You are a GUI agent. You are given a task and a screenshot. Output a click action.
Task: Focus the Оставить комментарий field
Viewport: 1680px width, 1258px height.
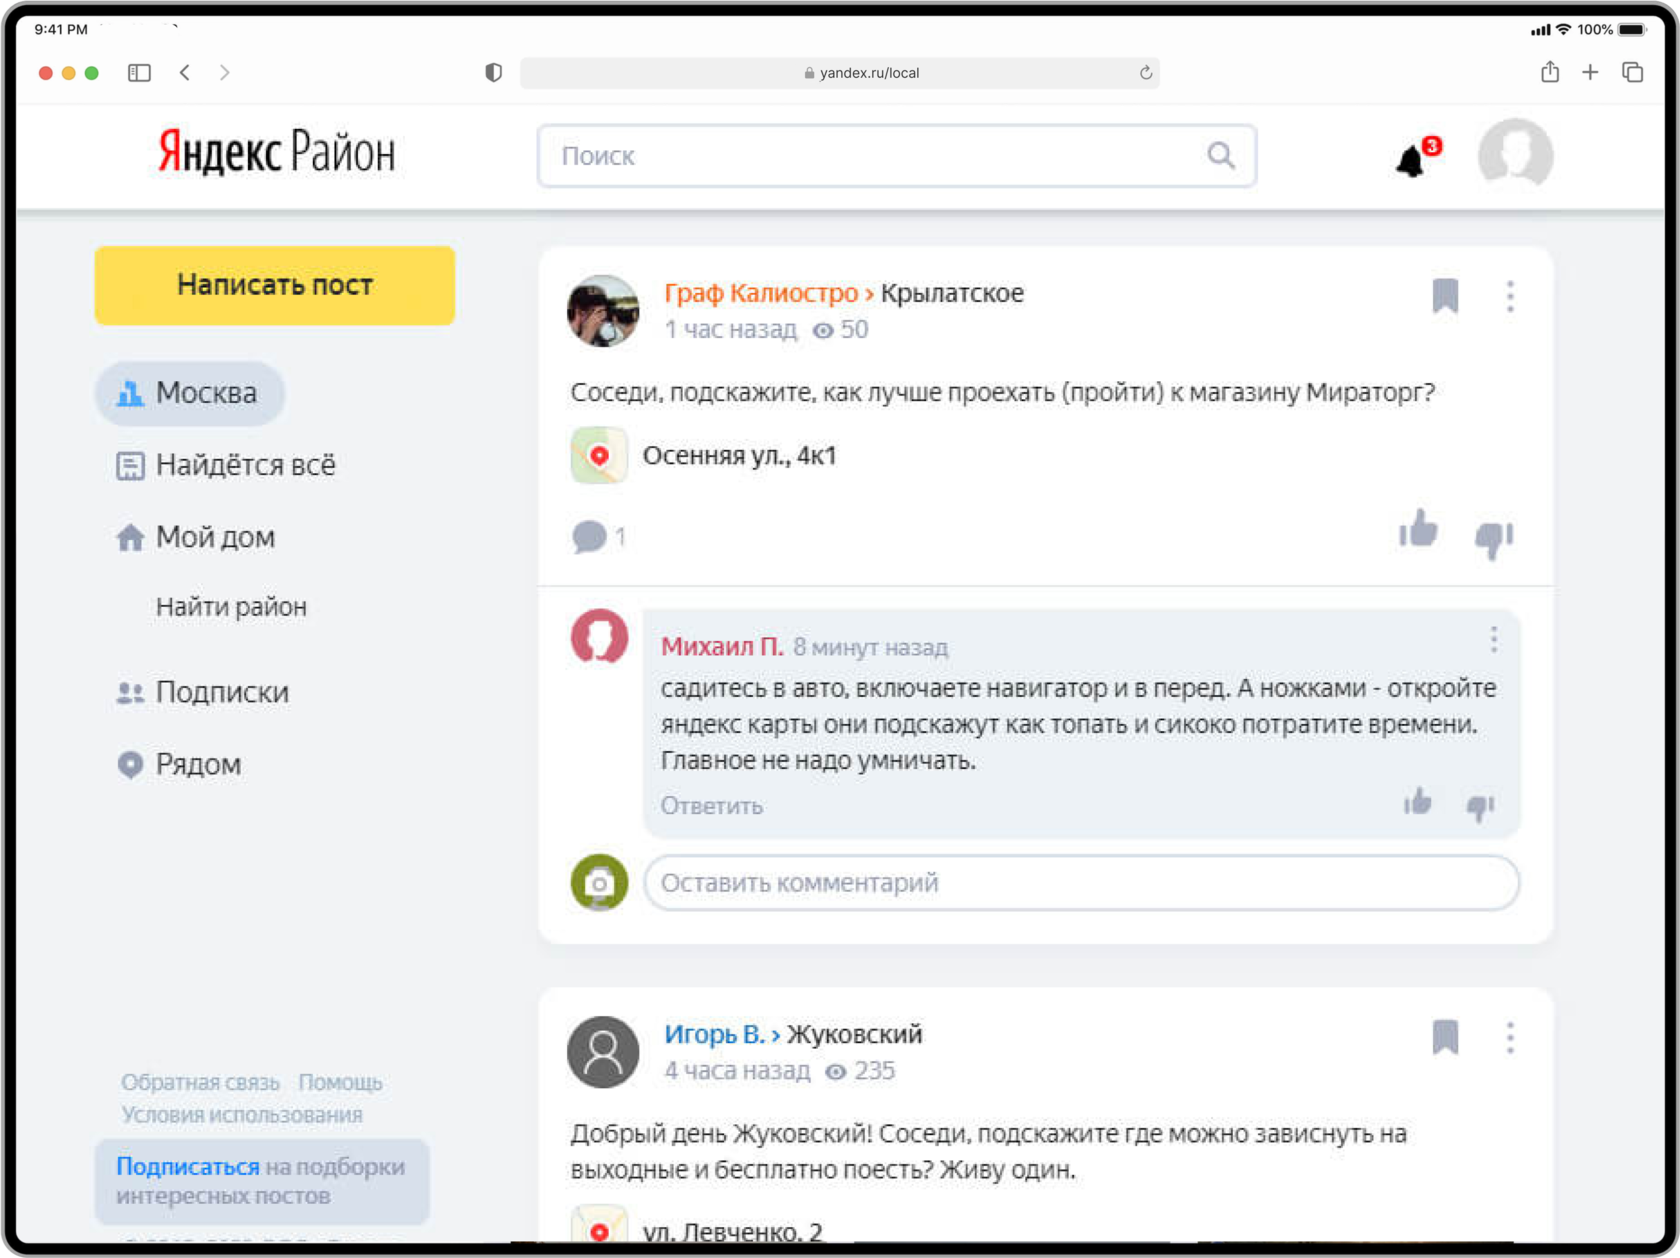[x=1082, y=882]
